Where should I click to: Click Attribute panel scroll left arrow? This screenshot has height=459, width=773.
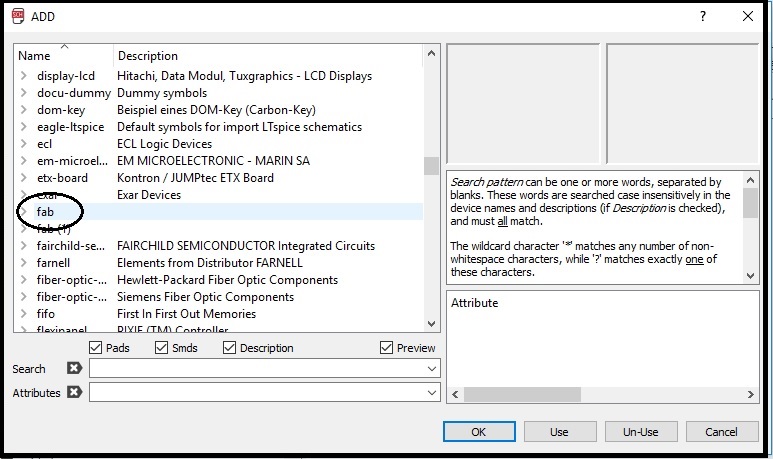(455, 394)
